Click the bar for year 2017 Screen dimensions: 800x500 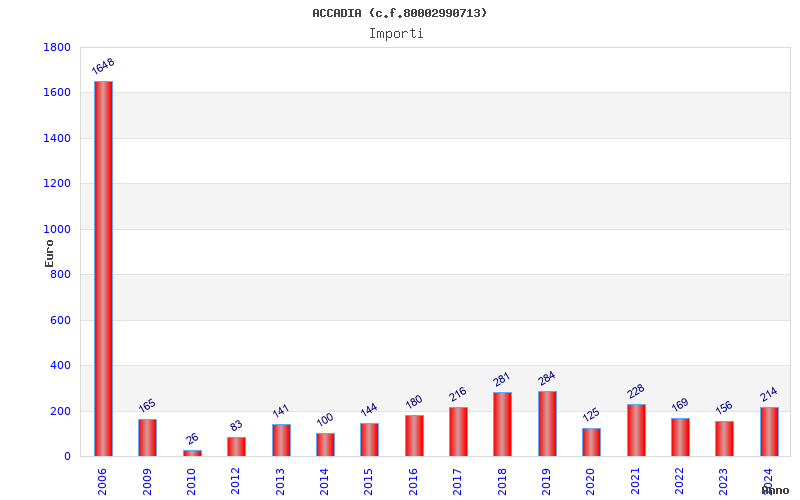click(458, 432)
